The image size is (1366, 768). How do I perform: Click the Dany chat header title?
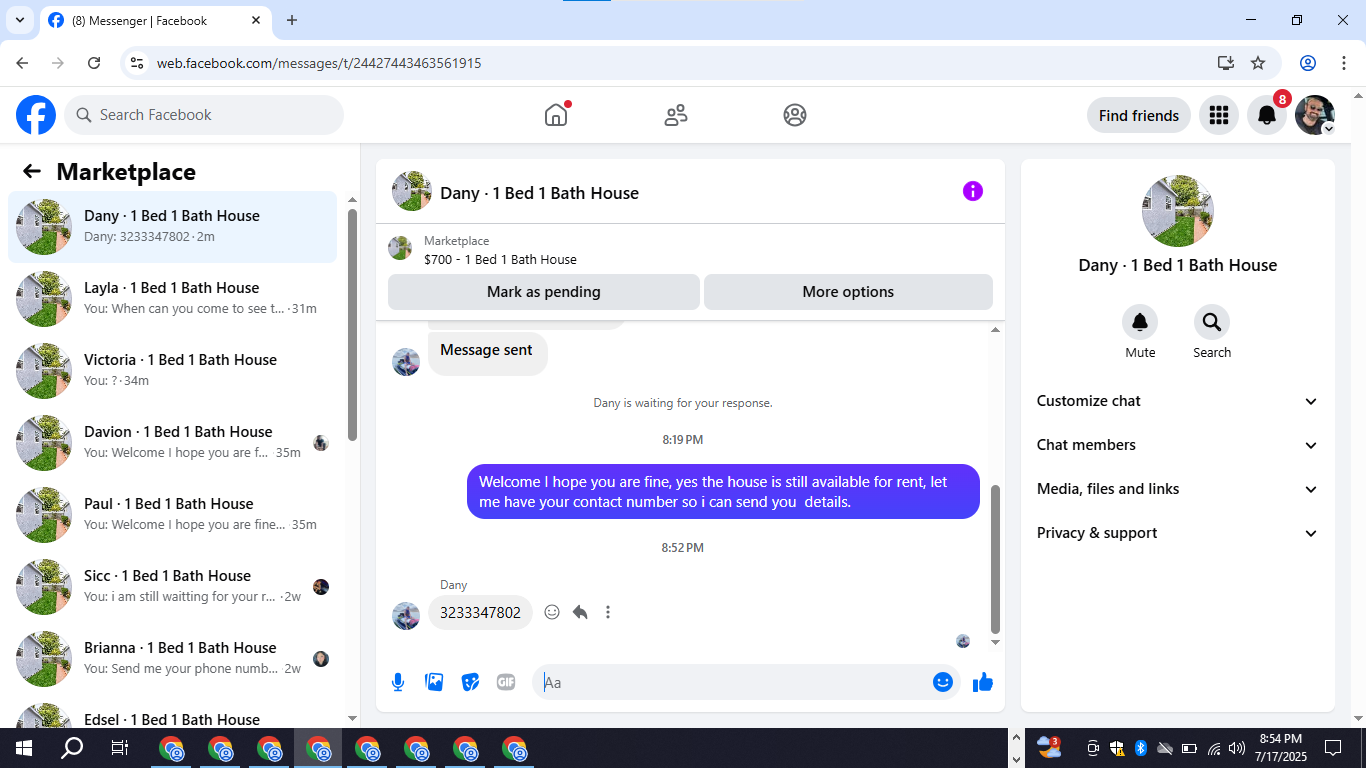click(539, 193)
